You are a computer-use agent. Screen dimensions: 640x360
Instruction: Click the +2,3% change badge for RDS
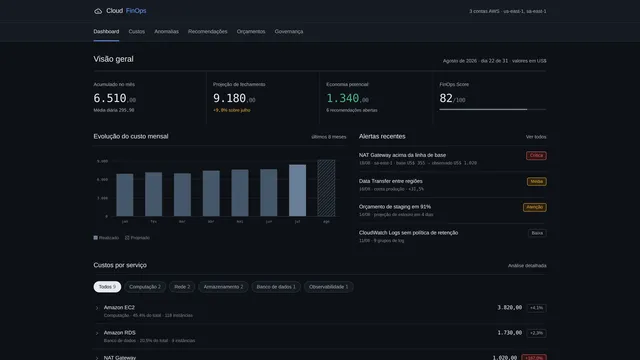click(536, 333)
